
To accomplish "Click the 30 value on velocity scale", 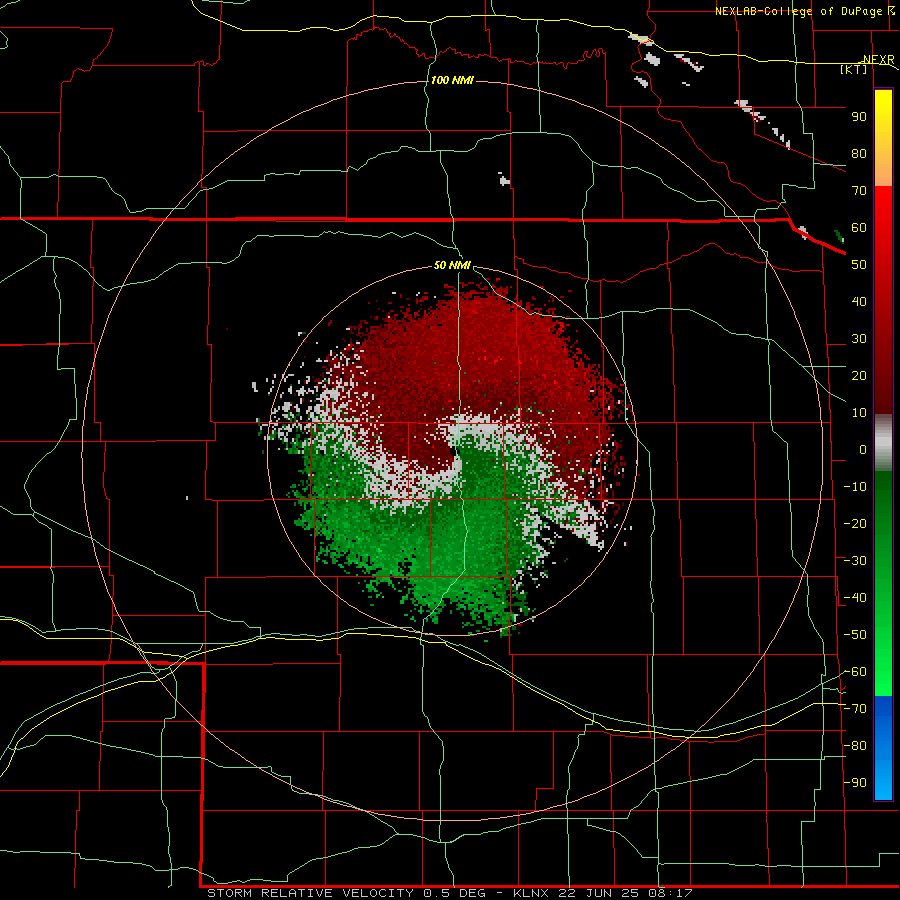I will coord(859,339).
